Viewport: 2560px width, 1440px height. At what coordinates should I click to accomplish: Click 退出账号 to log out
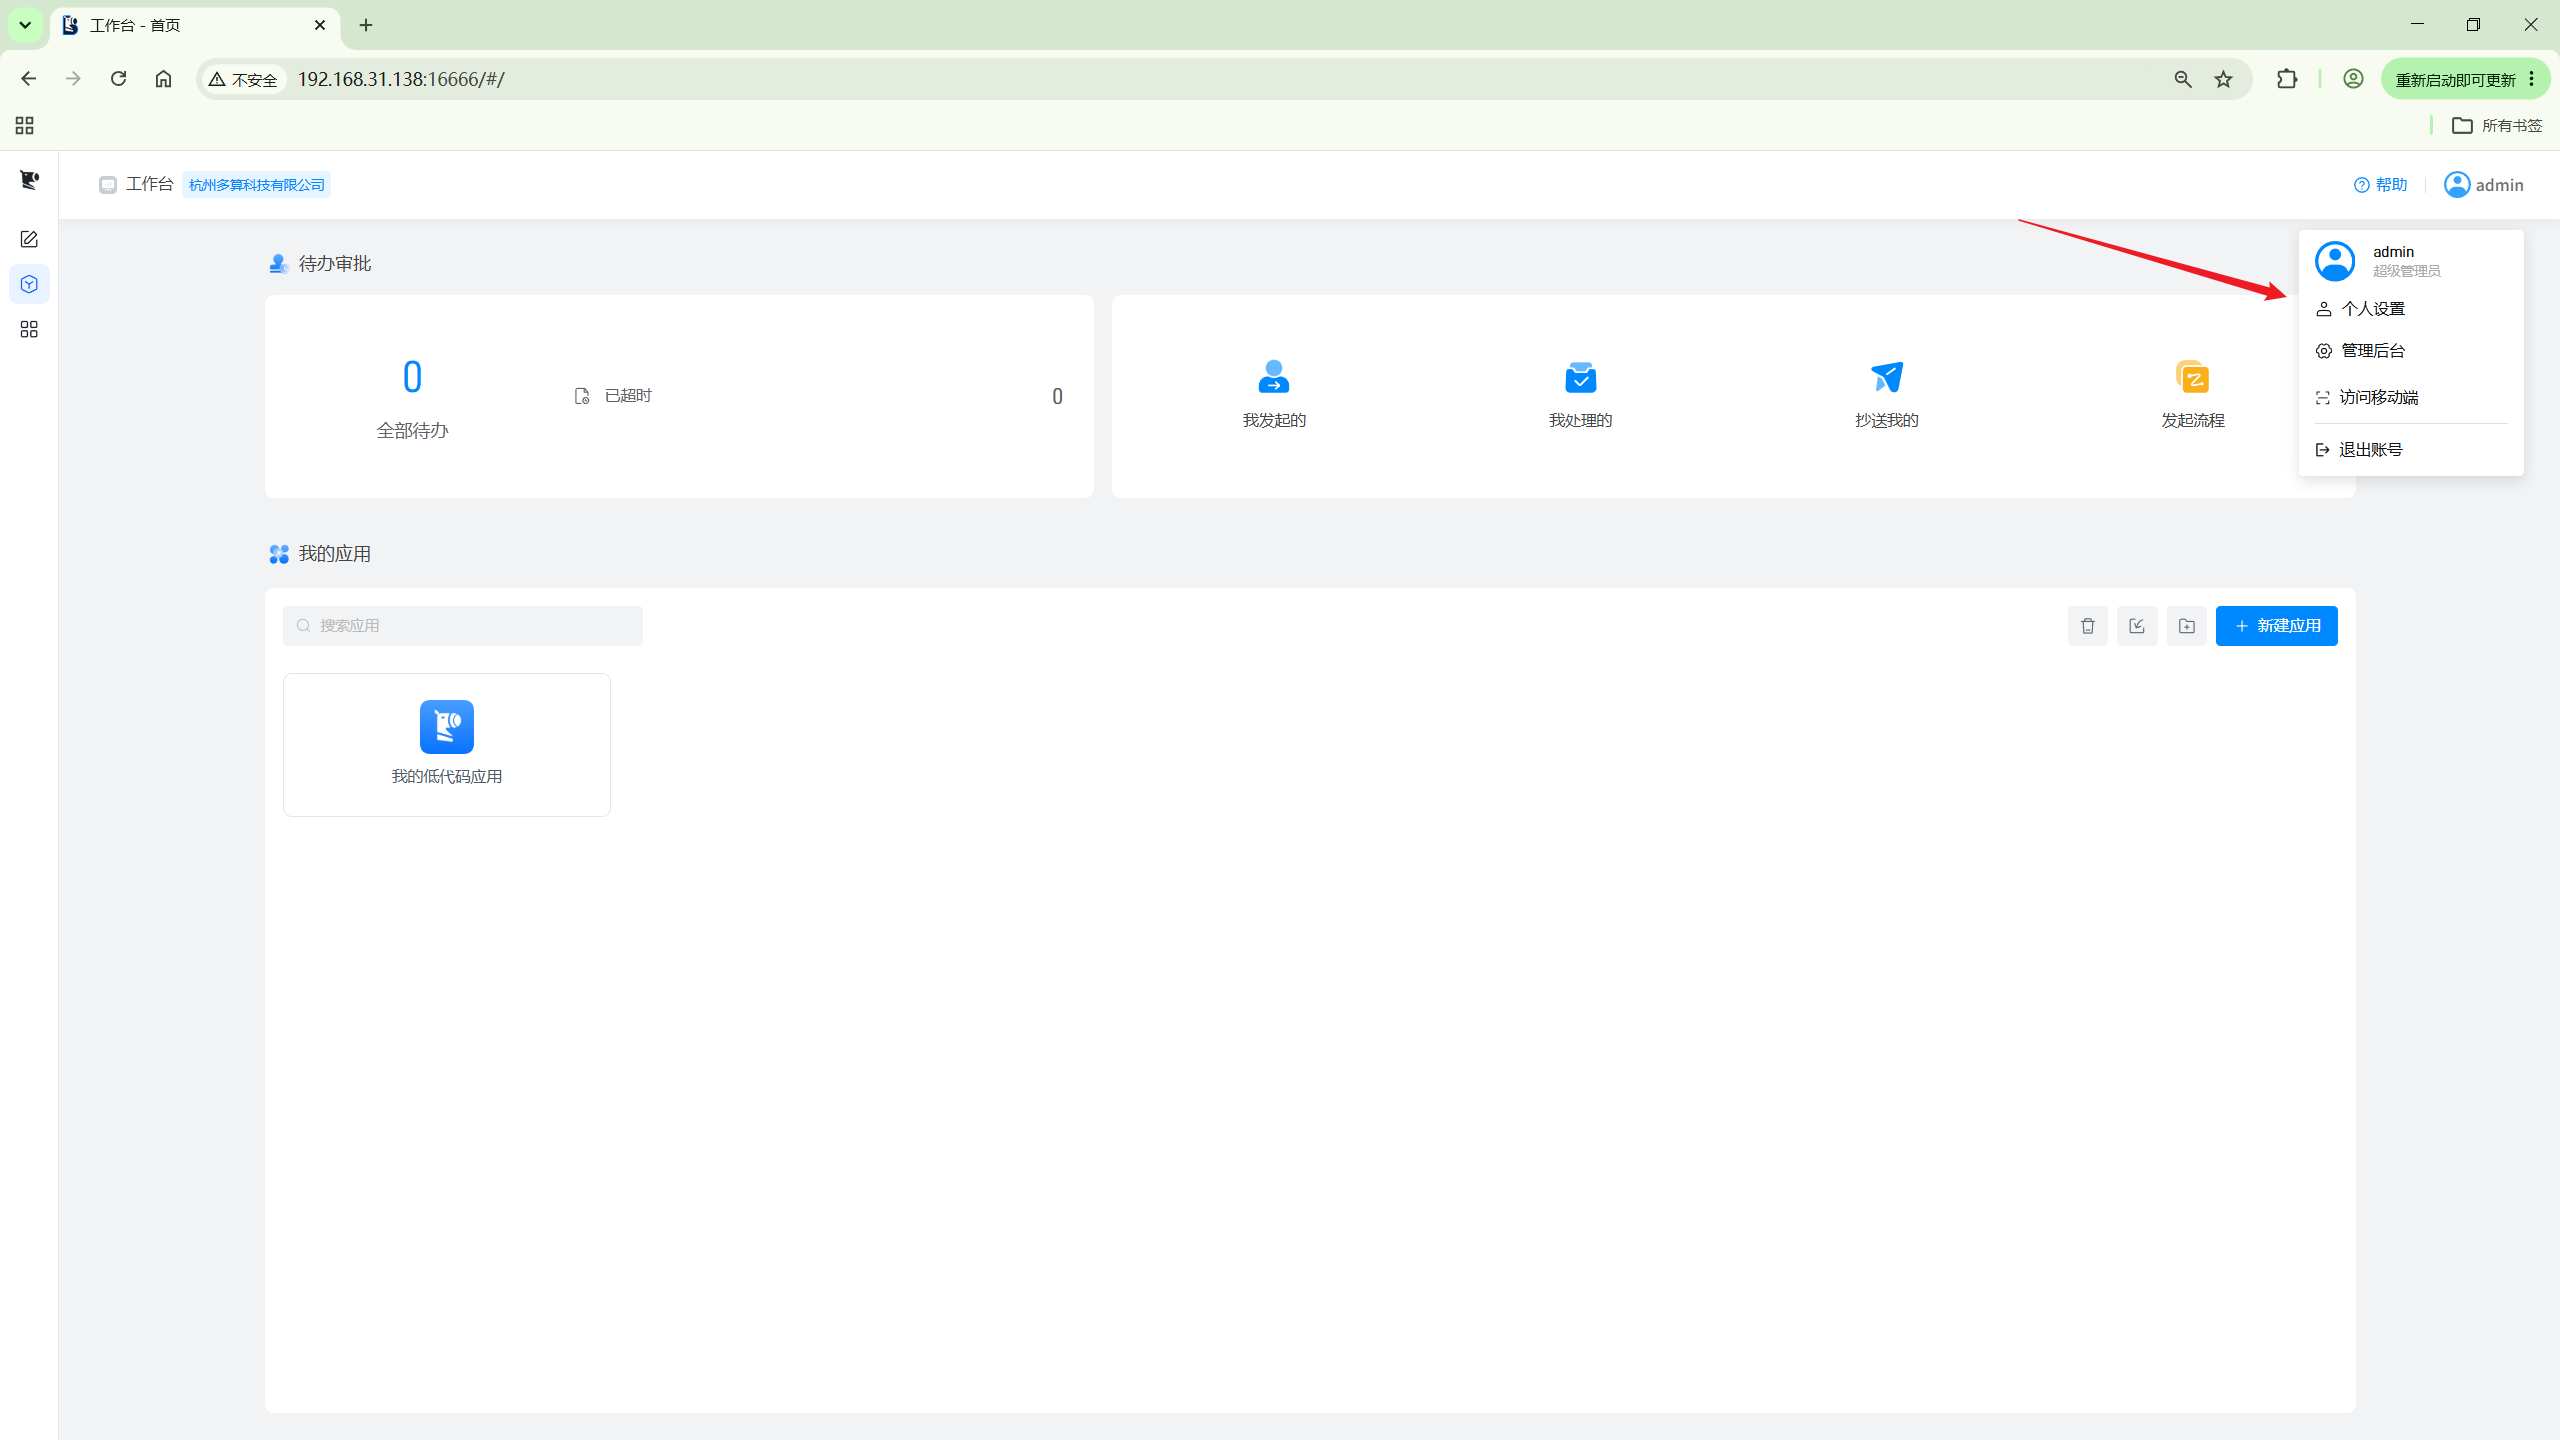(2411, 450)
